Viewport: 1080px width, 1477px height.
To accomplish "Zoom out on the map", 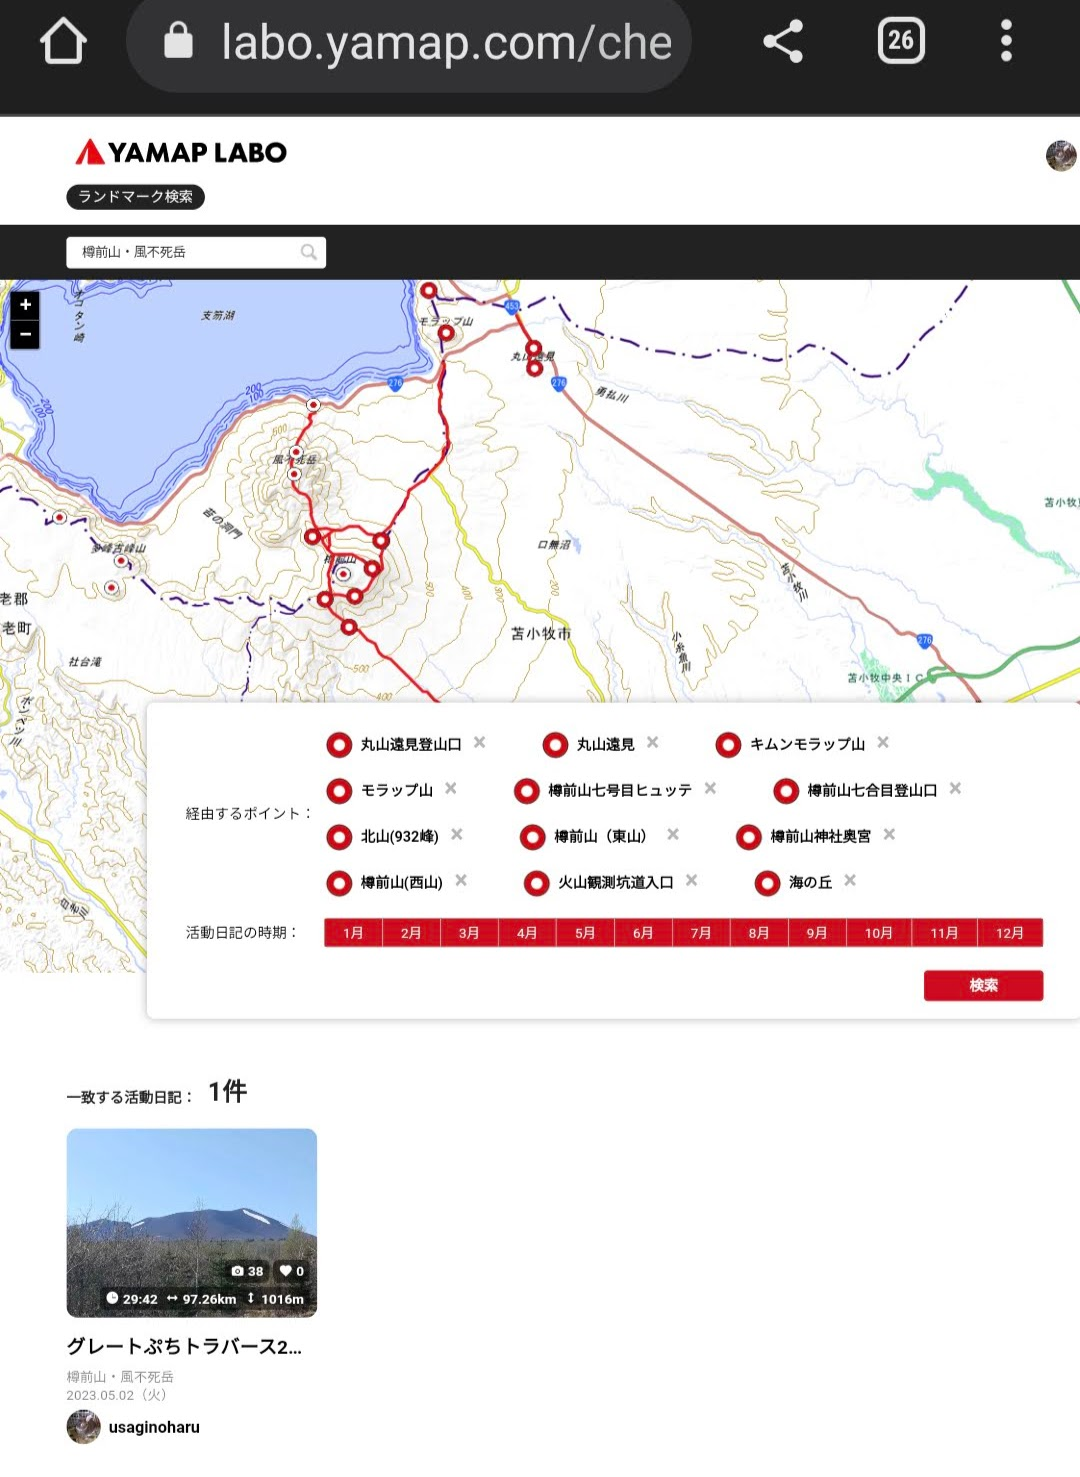I will click(x=25, y=335).
